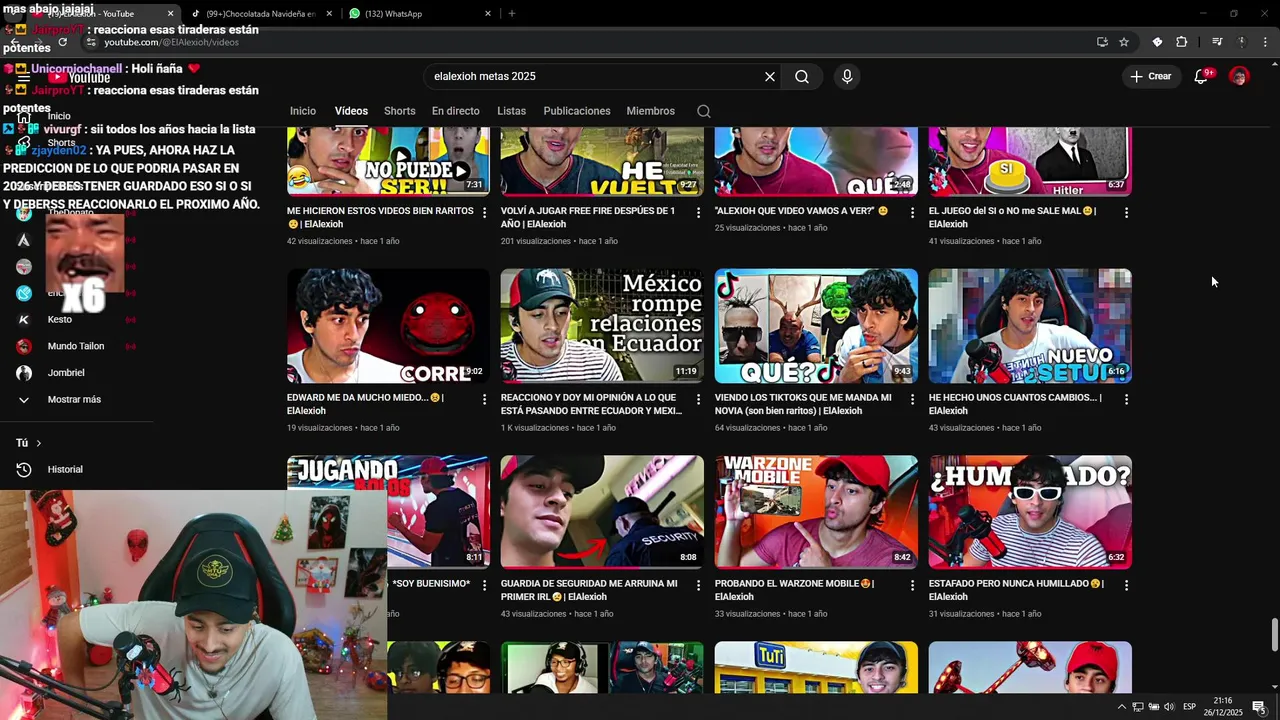Bookmark this page with the star

[1124, 42]
